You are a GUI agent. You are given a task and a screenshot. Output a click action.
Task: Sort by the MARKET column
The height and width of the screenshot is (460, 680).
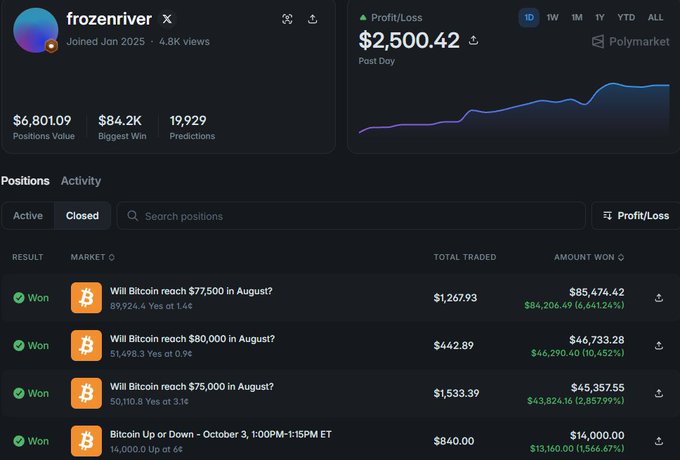click(x=92, y=257)
